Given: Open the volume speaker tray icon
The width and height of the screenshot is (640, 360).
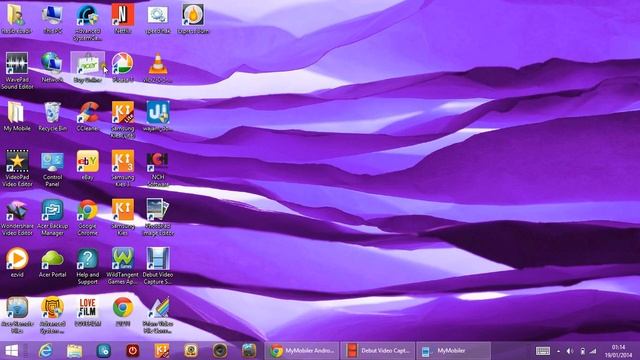Looking at the screenshot, I should (570, 351).
